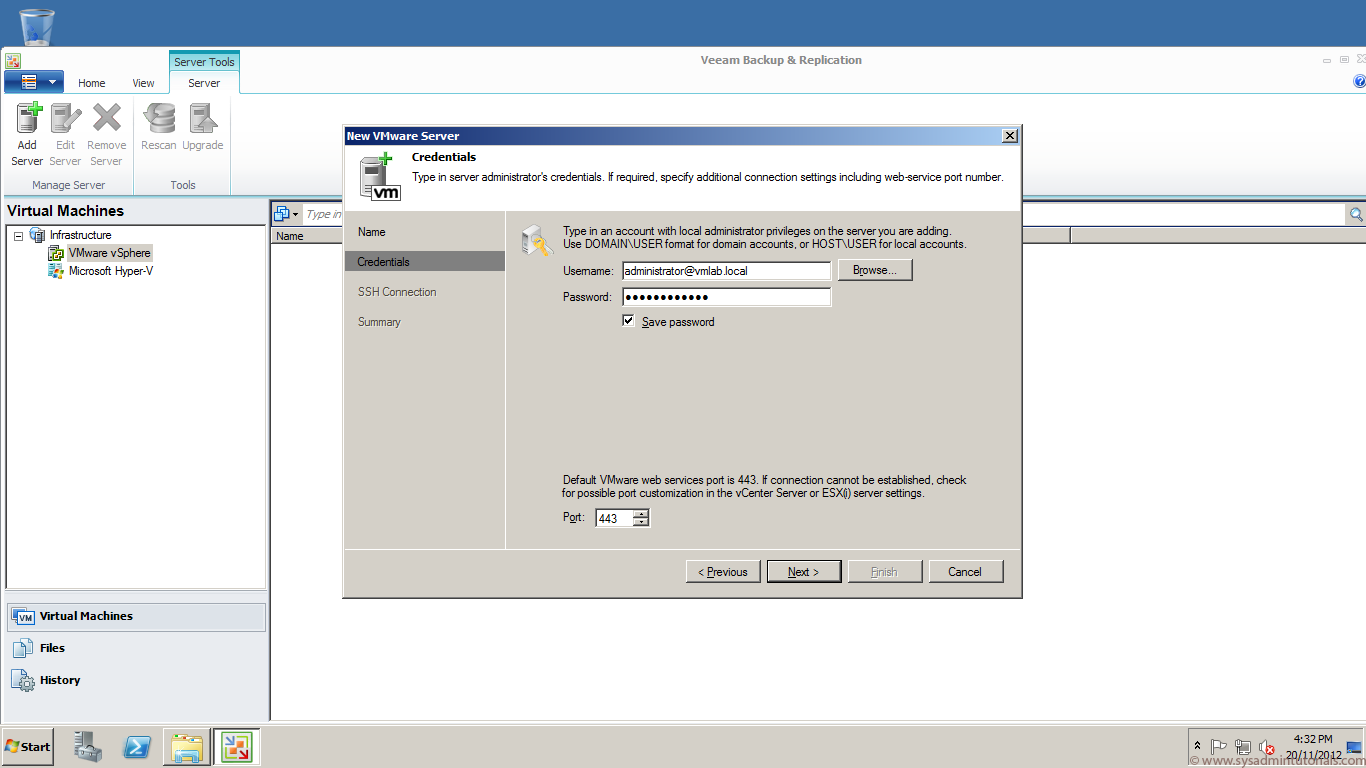
Task: Open the Windows Start menu
Action: pyautogui.click(x=27, y=747)
